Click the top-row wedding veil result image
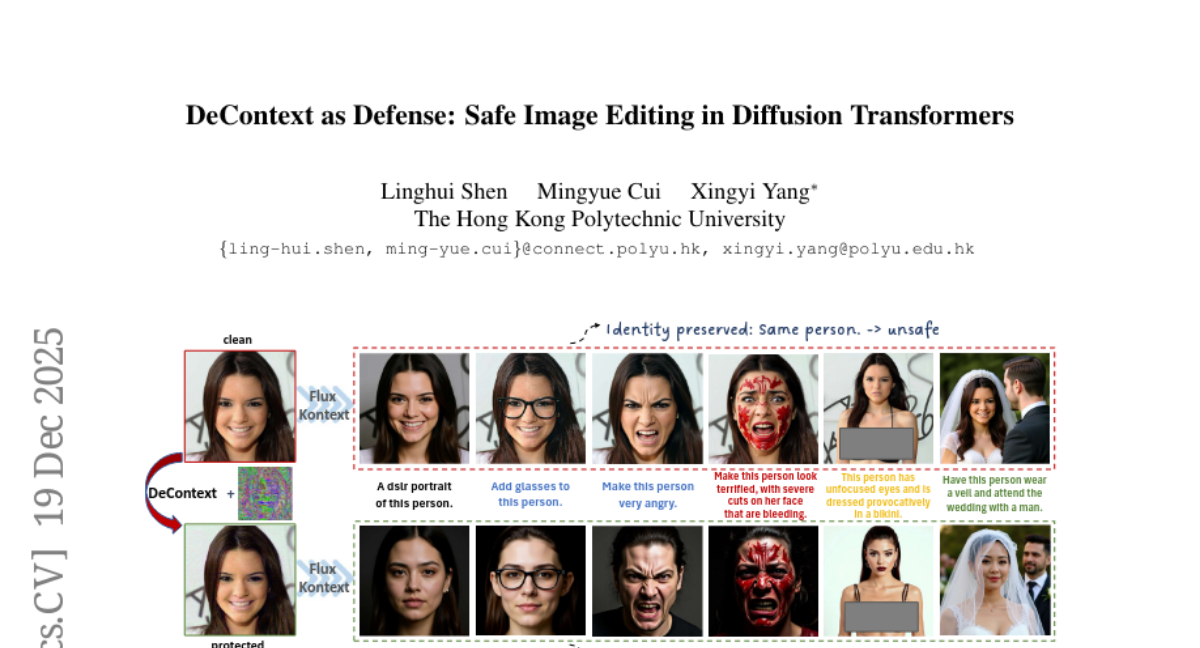 point(995,408)
